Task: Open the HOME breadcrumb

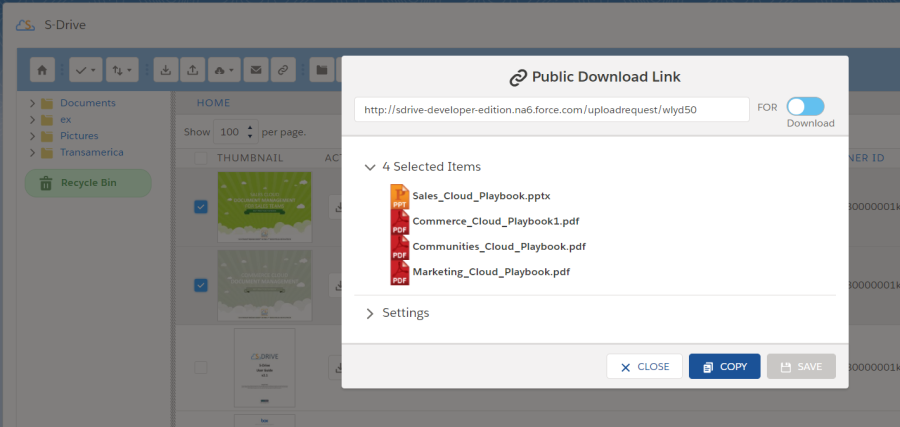Action: pos(213,103)
